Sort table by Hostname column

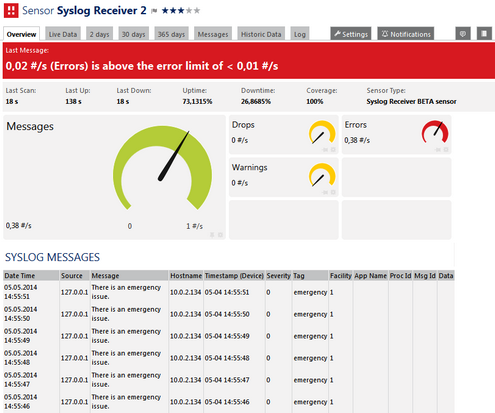coord(186,276)
